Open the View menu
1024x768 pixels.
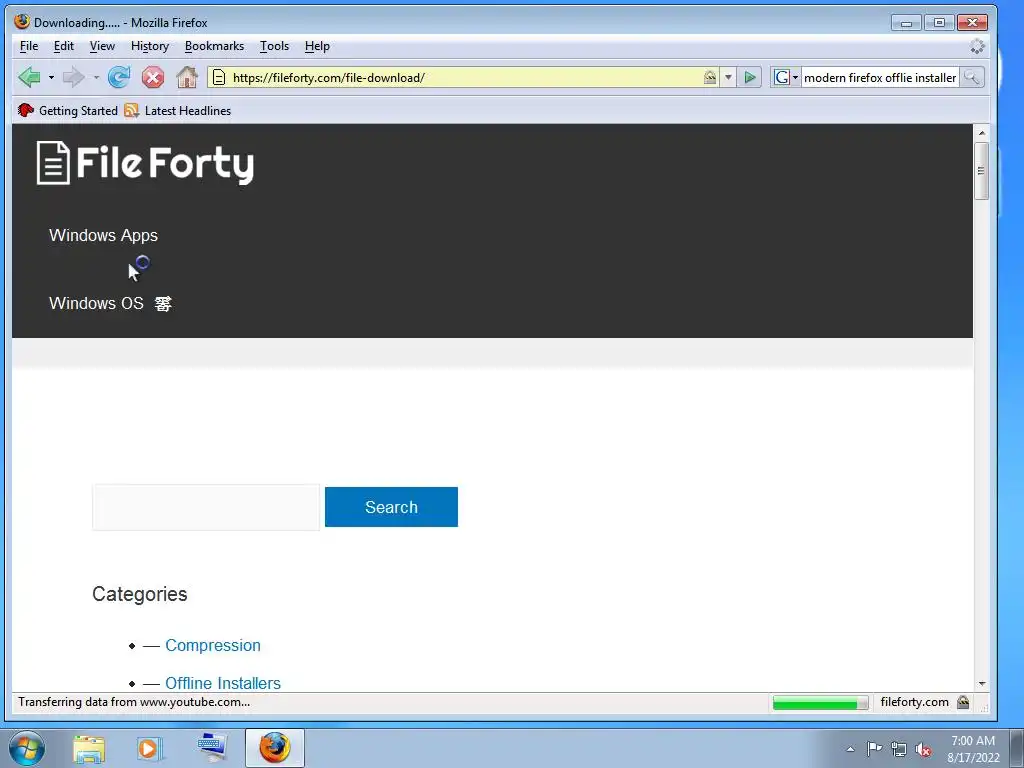[x=102, y=46]
